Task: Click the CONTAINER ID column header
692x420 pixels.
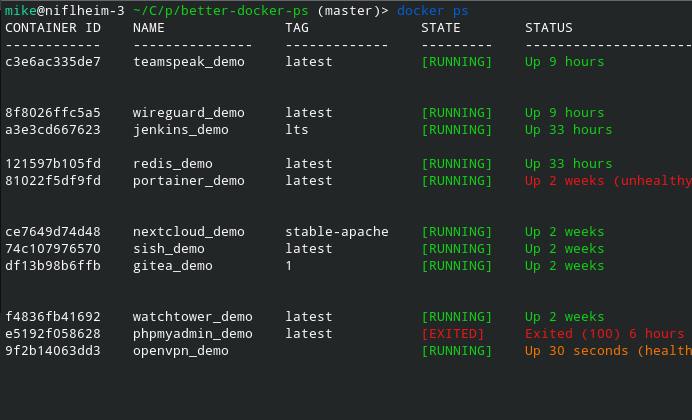Action: 53,27
